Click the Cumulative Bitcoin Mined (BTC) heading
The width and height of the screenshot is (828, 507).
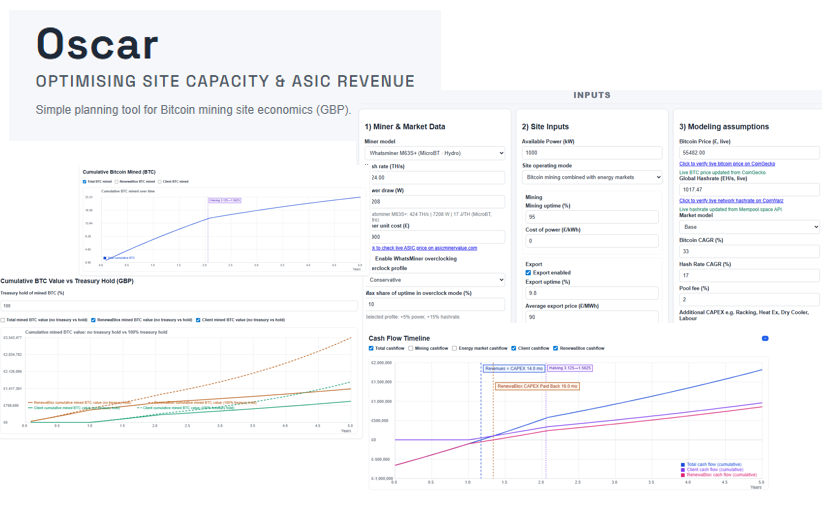[119, 172]
